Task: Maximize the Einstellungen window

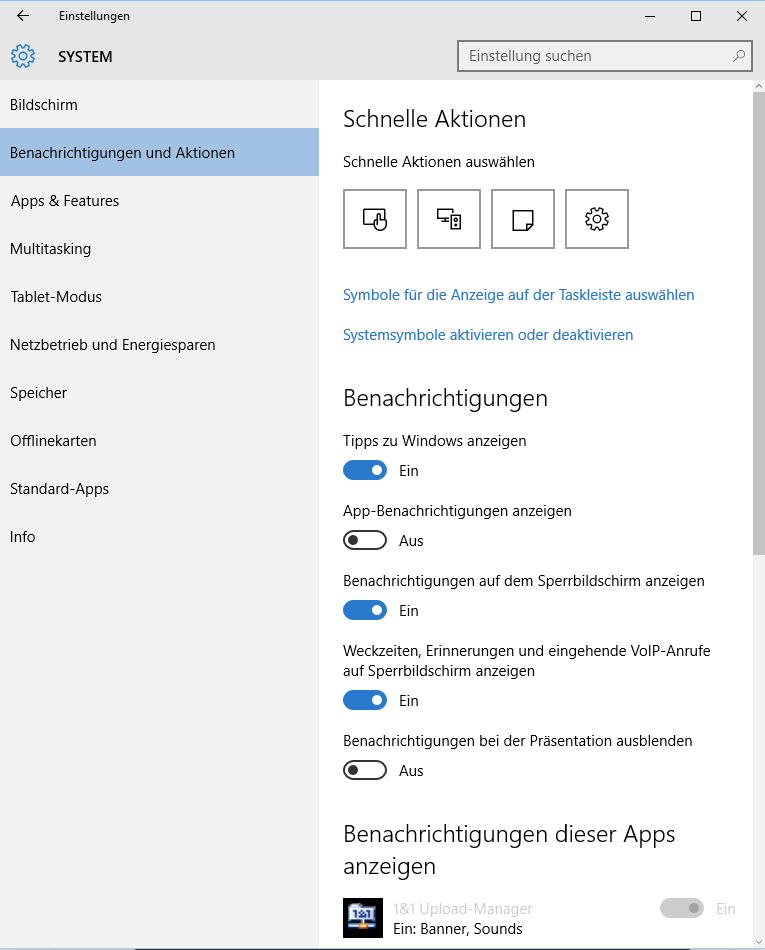Action: (x=696, y=16)
